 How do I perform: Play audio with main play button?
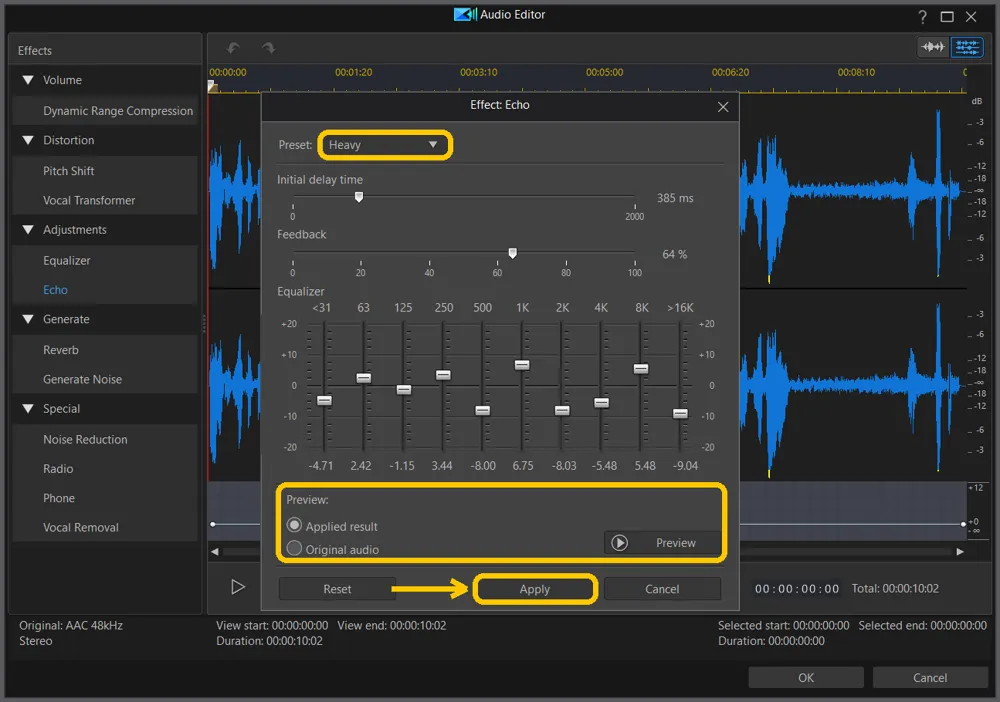[237, 587]
